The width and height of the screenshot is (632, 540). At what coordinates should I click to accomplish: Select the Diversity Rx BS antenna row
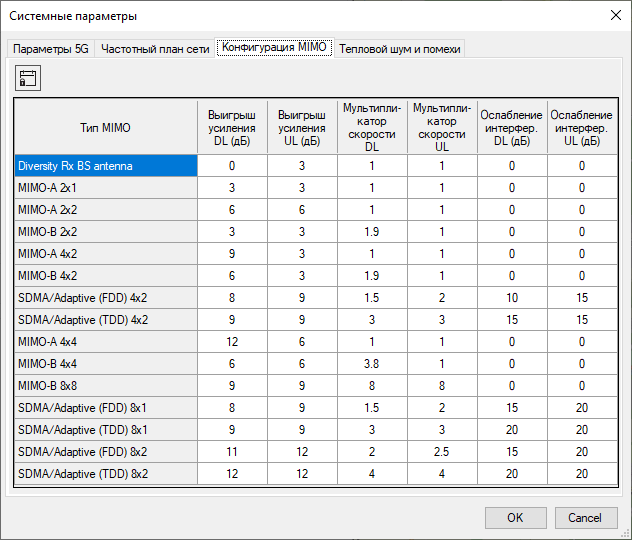pyautogui.click(x=106, y=166)
